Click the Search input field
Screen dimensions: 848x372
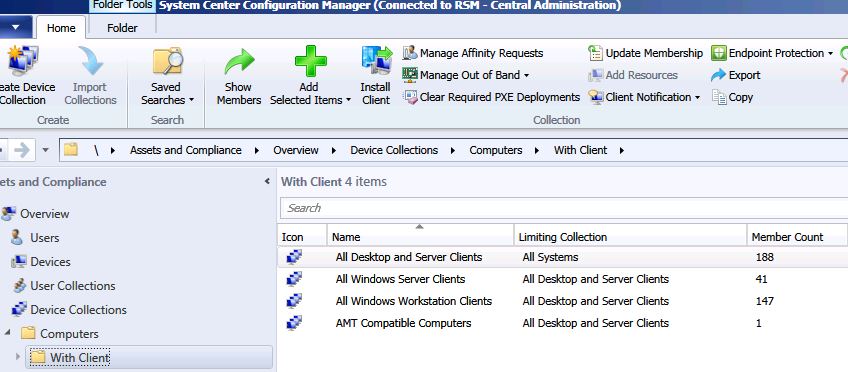(x=564, y=208)
